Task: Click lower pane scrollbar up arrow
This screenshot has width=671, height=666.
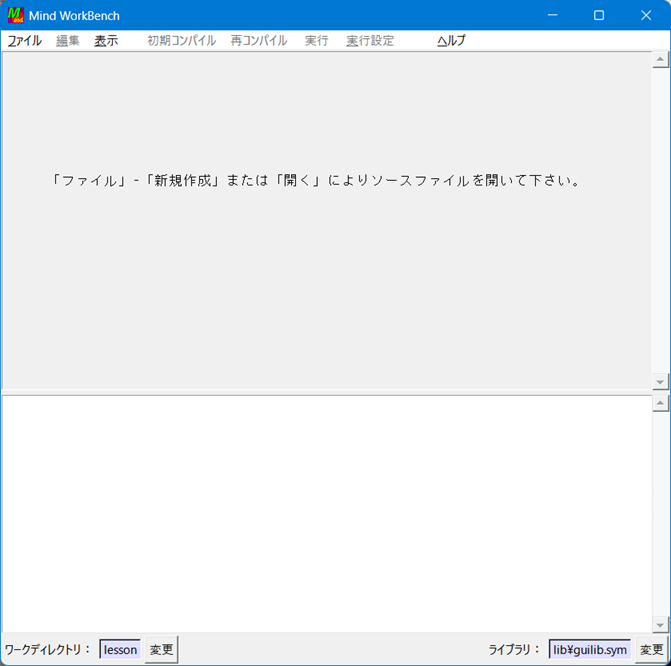Action: (x=660, y=403)
